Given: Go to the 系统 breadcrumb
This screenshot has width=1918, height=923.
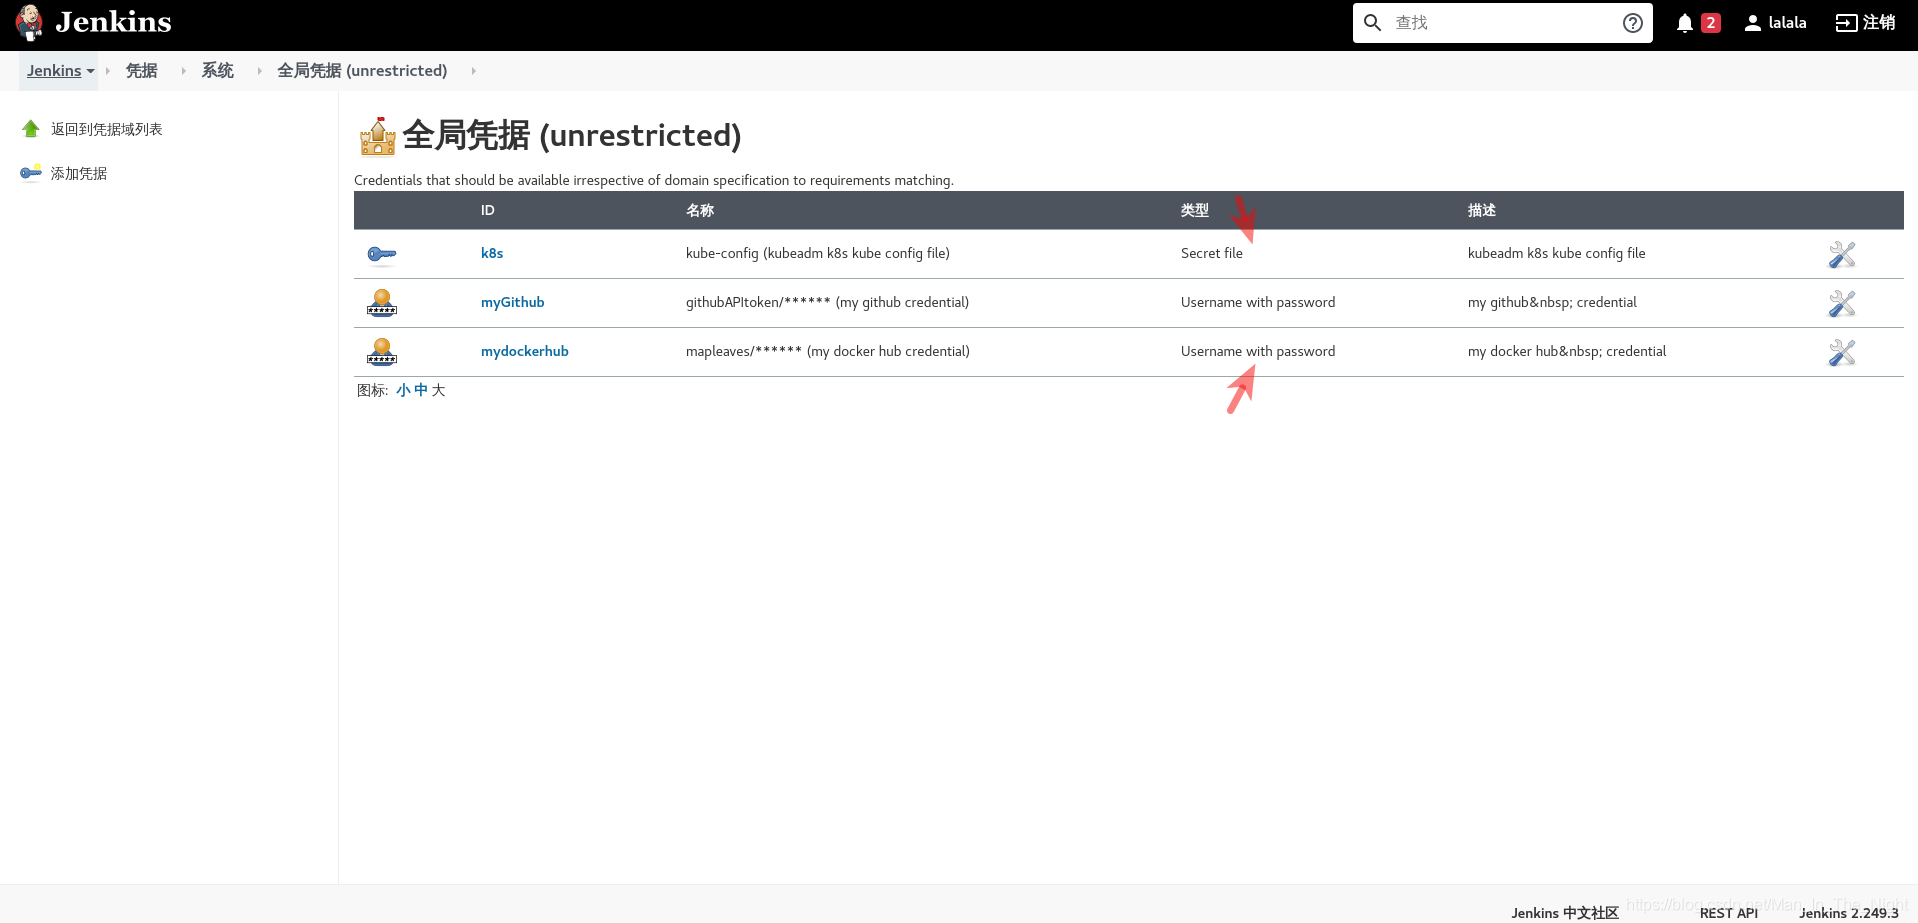Looking at the screenshot, I should point(217,70).
